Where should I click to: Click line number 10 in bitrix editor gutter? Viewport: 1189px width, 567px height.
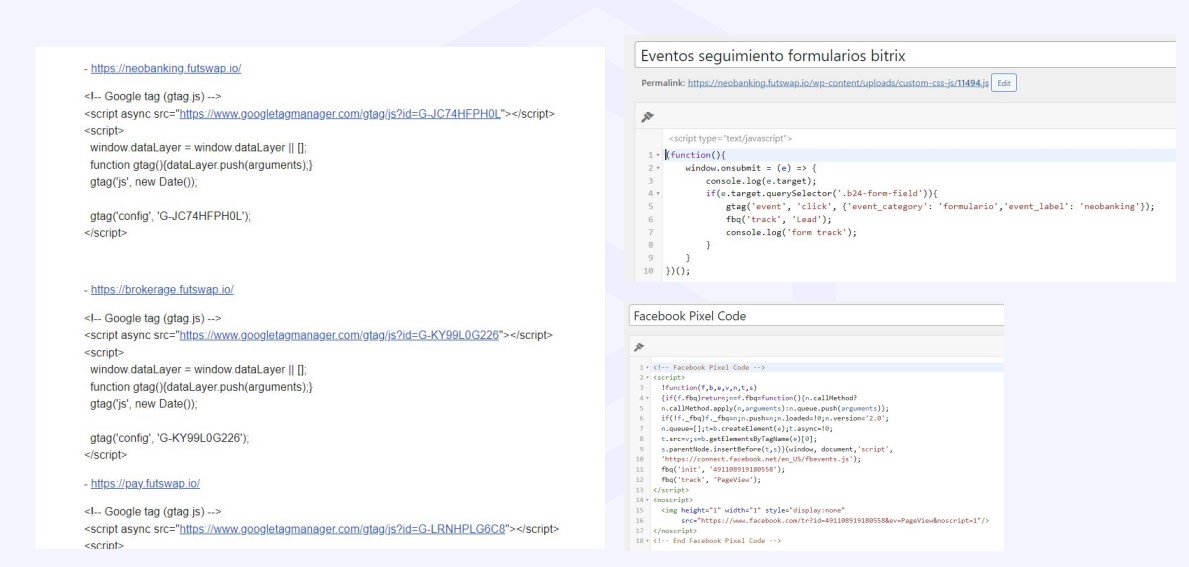click(x=648, y=271)
